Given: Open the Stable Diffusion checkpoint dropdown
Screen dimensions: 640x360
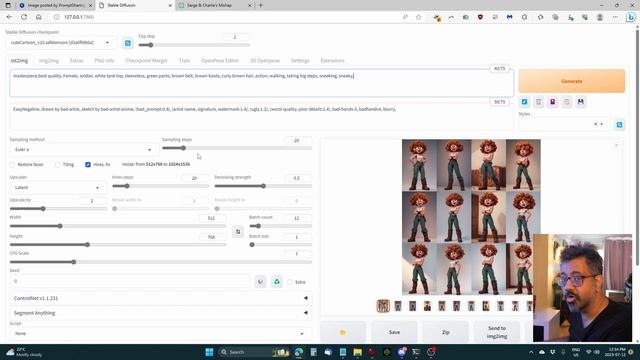Looking at the screenshot, I should pos(60,42).
